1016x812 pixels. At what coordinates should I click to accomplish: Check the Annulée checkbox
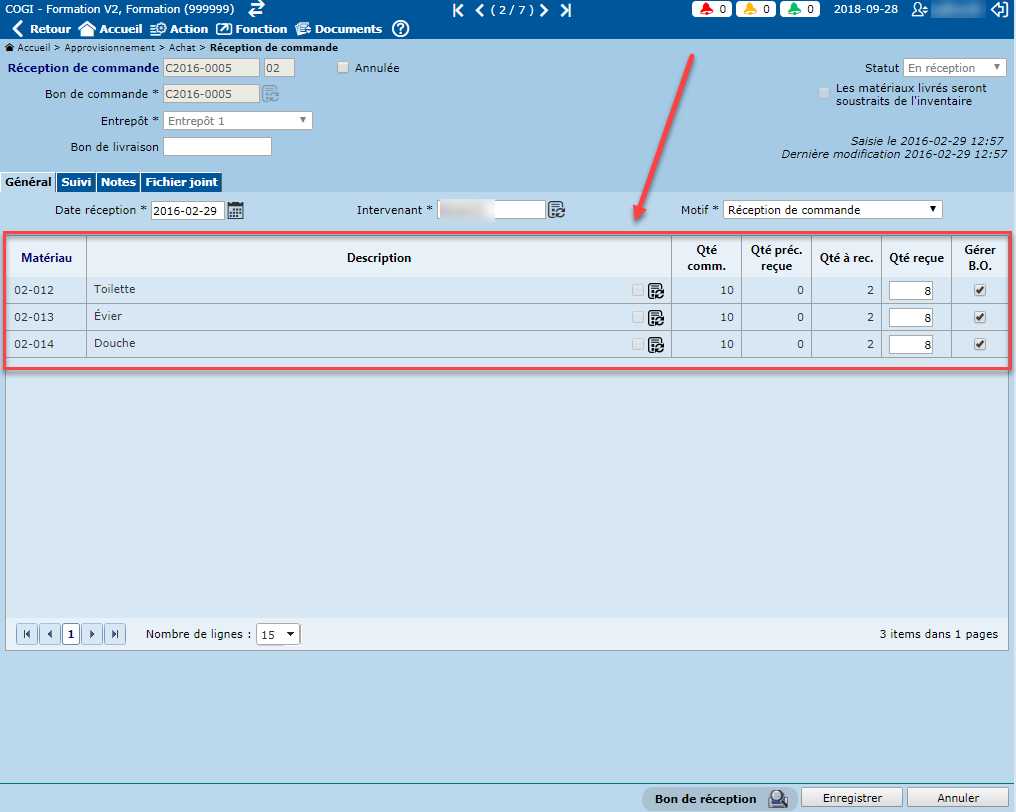[343, 68]
